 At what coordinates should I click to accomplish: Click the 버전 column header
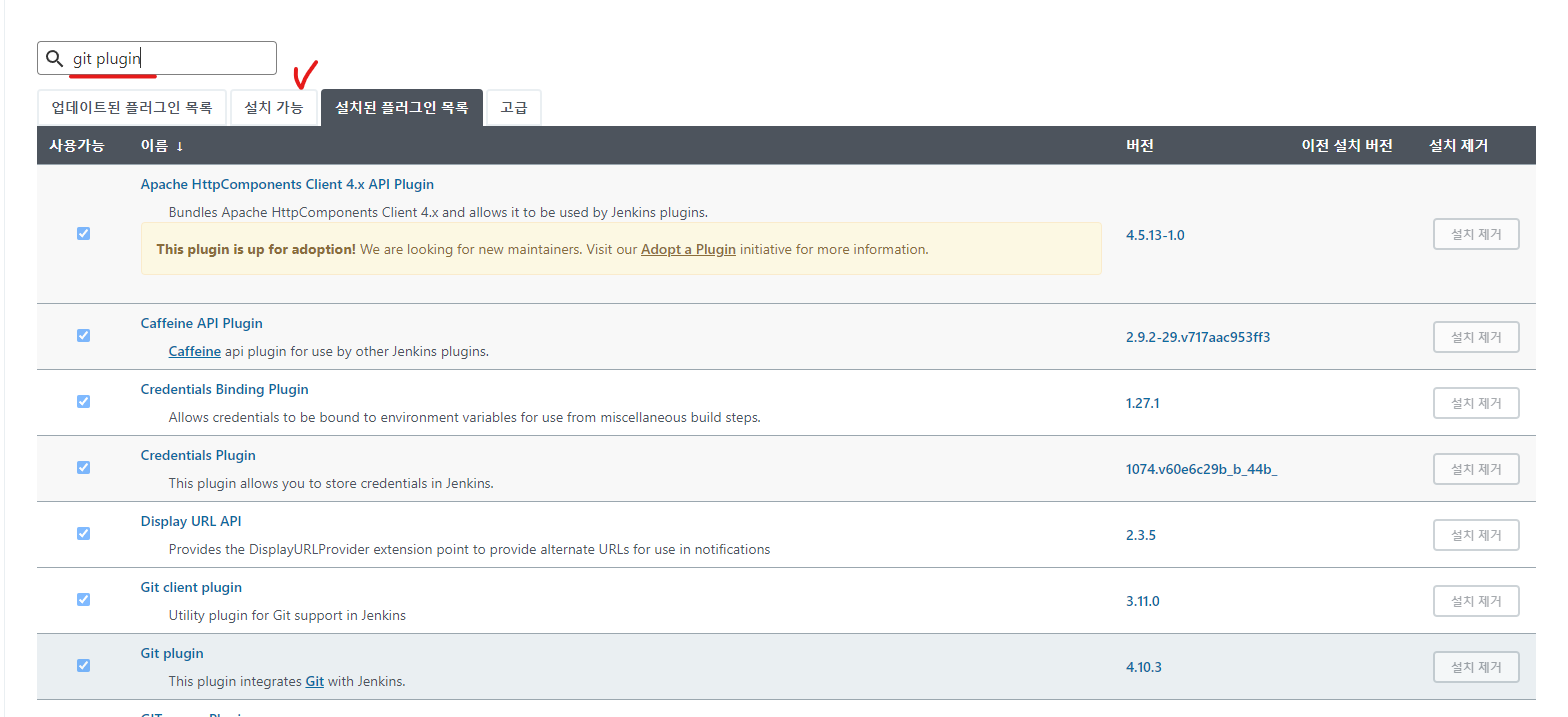click(x=1140, y=145)
